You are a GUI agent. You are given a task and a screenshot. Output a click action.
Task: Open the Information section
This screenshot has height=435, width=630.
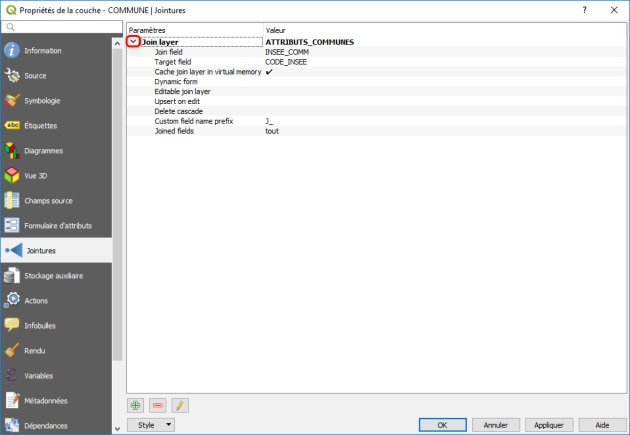pos(56,51)
